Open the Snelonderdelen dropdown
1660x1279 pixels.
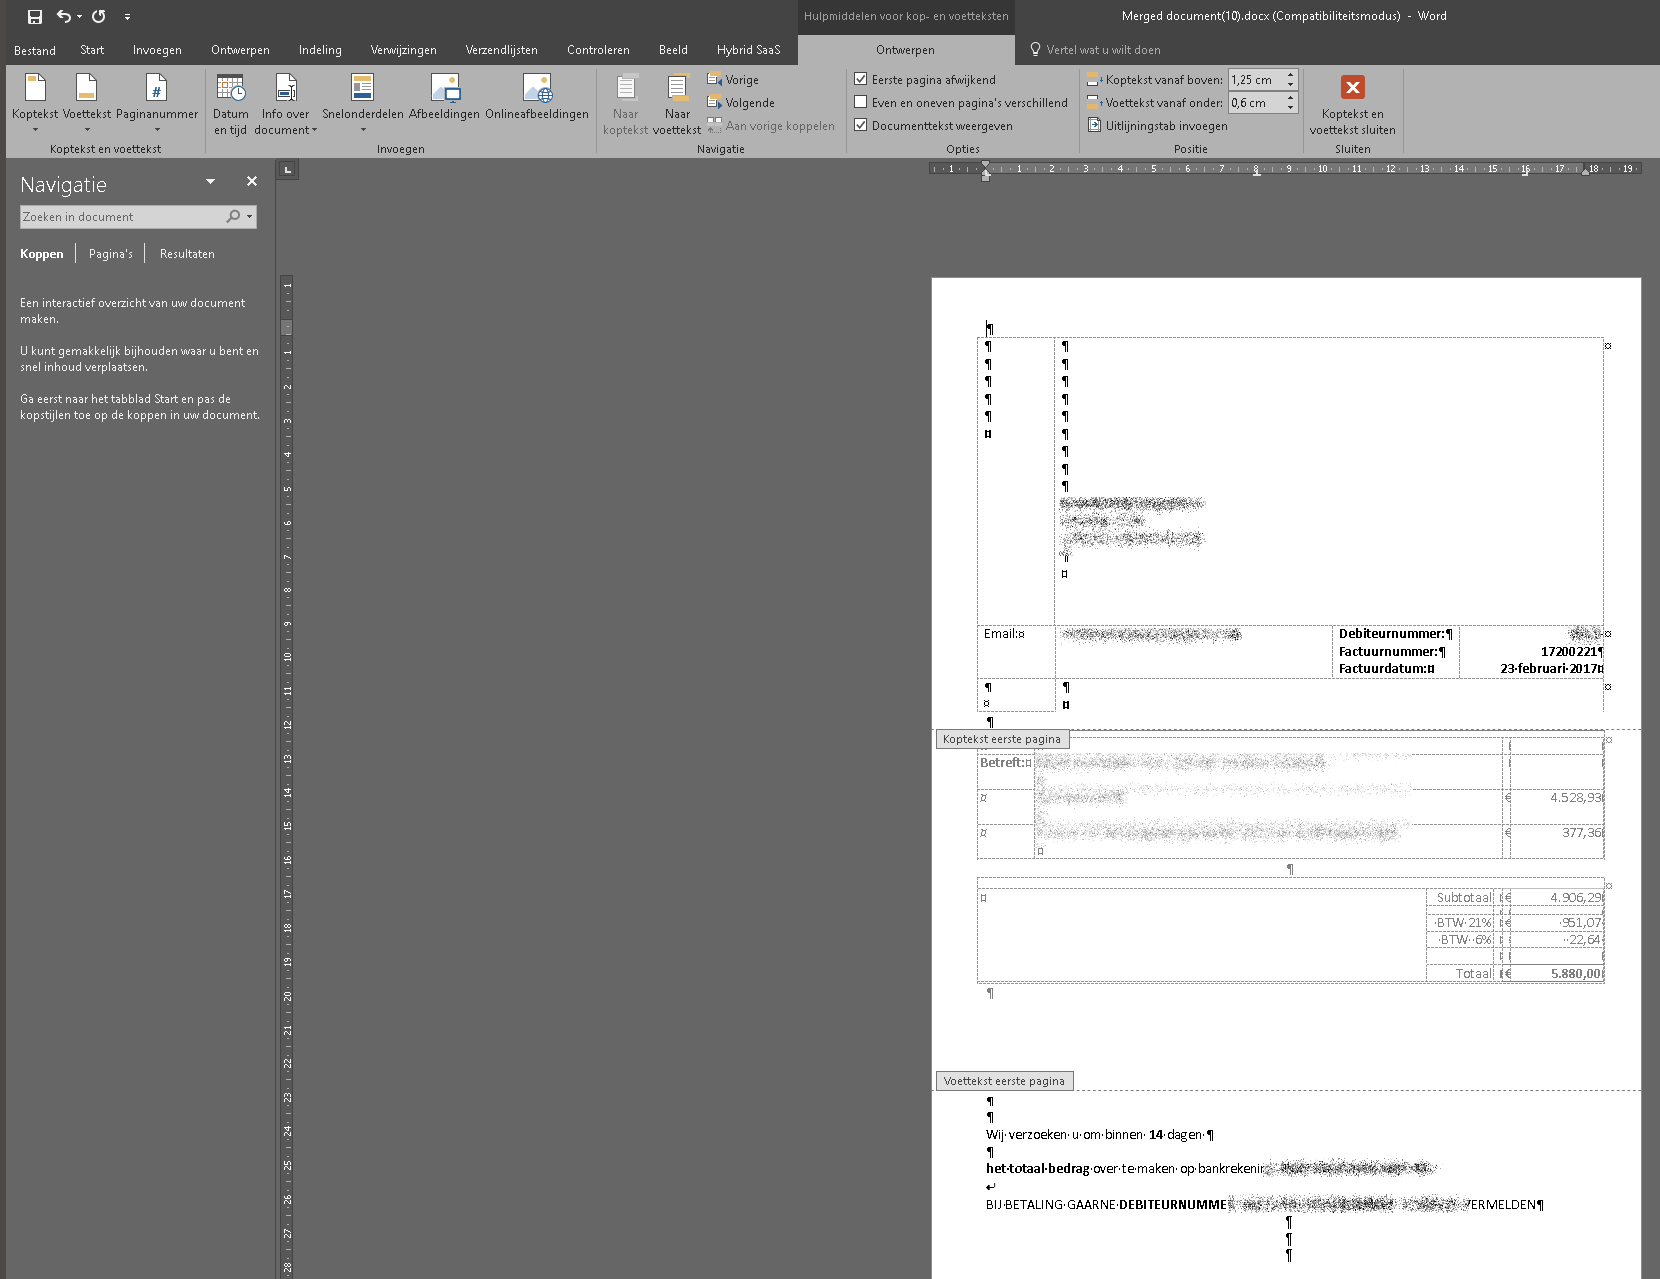(x=363, y=130)
